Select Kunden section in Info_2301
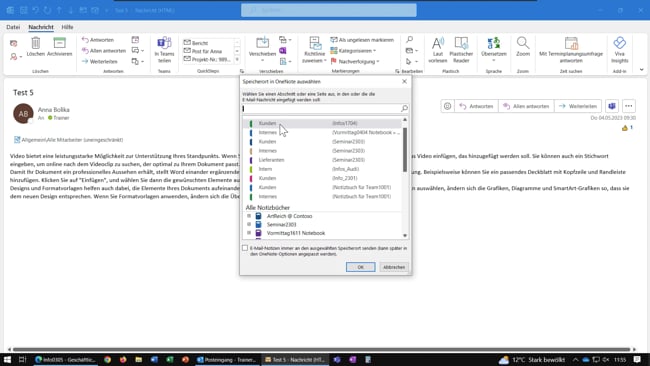Screen dimensions: 650x366 click(322, 178)
